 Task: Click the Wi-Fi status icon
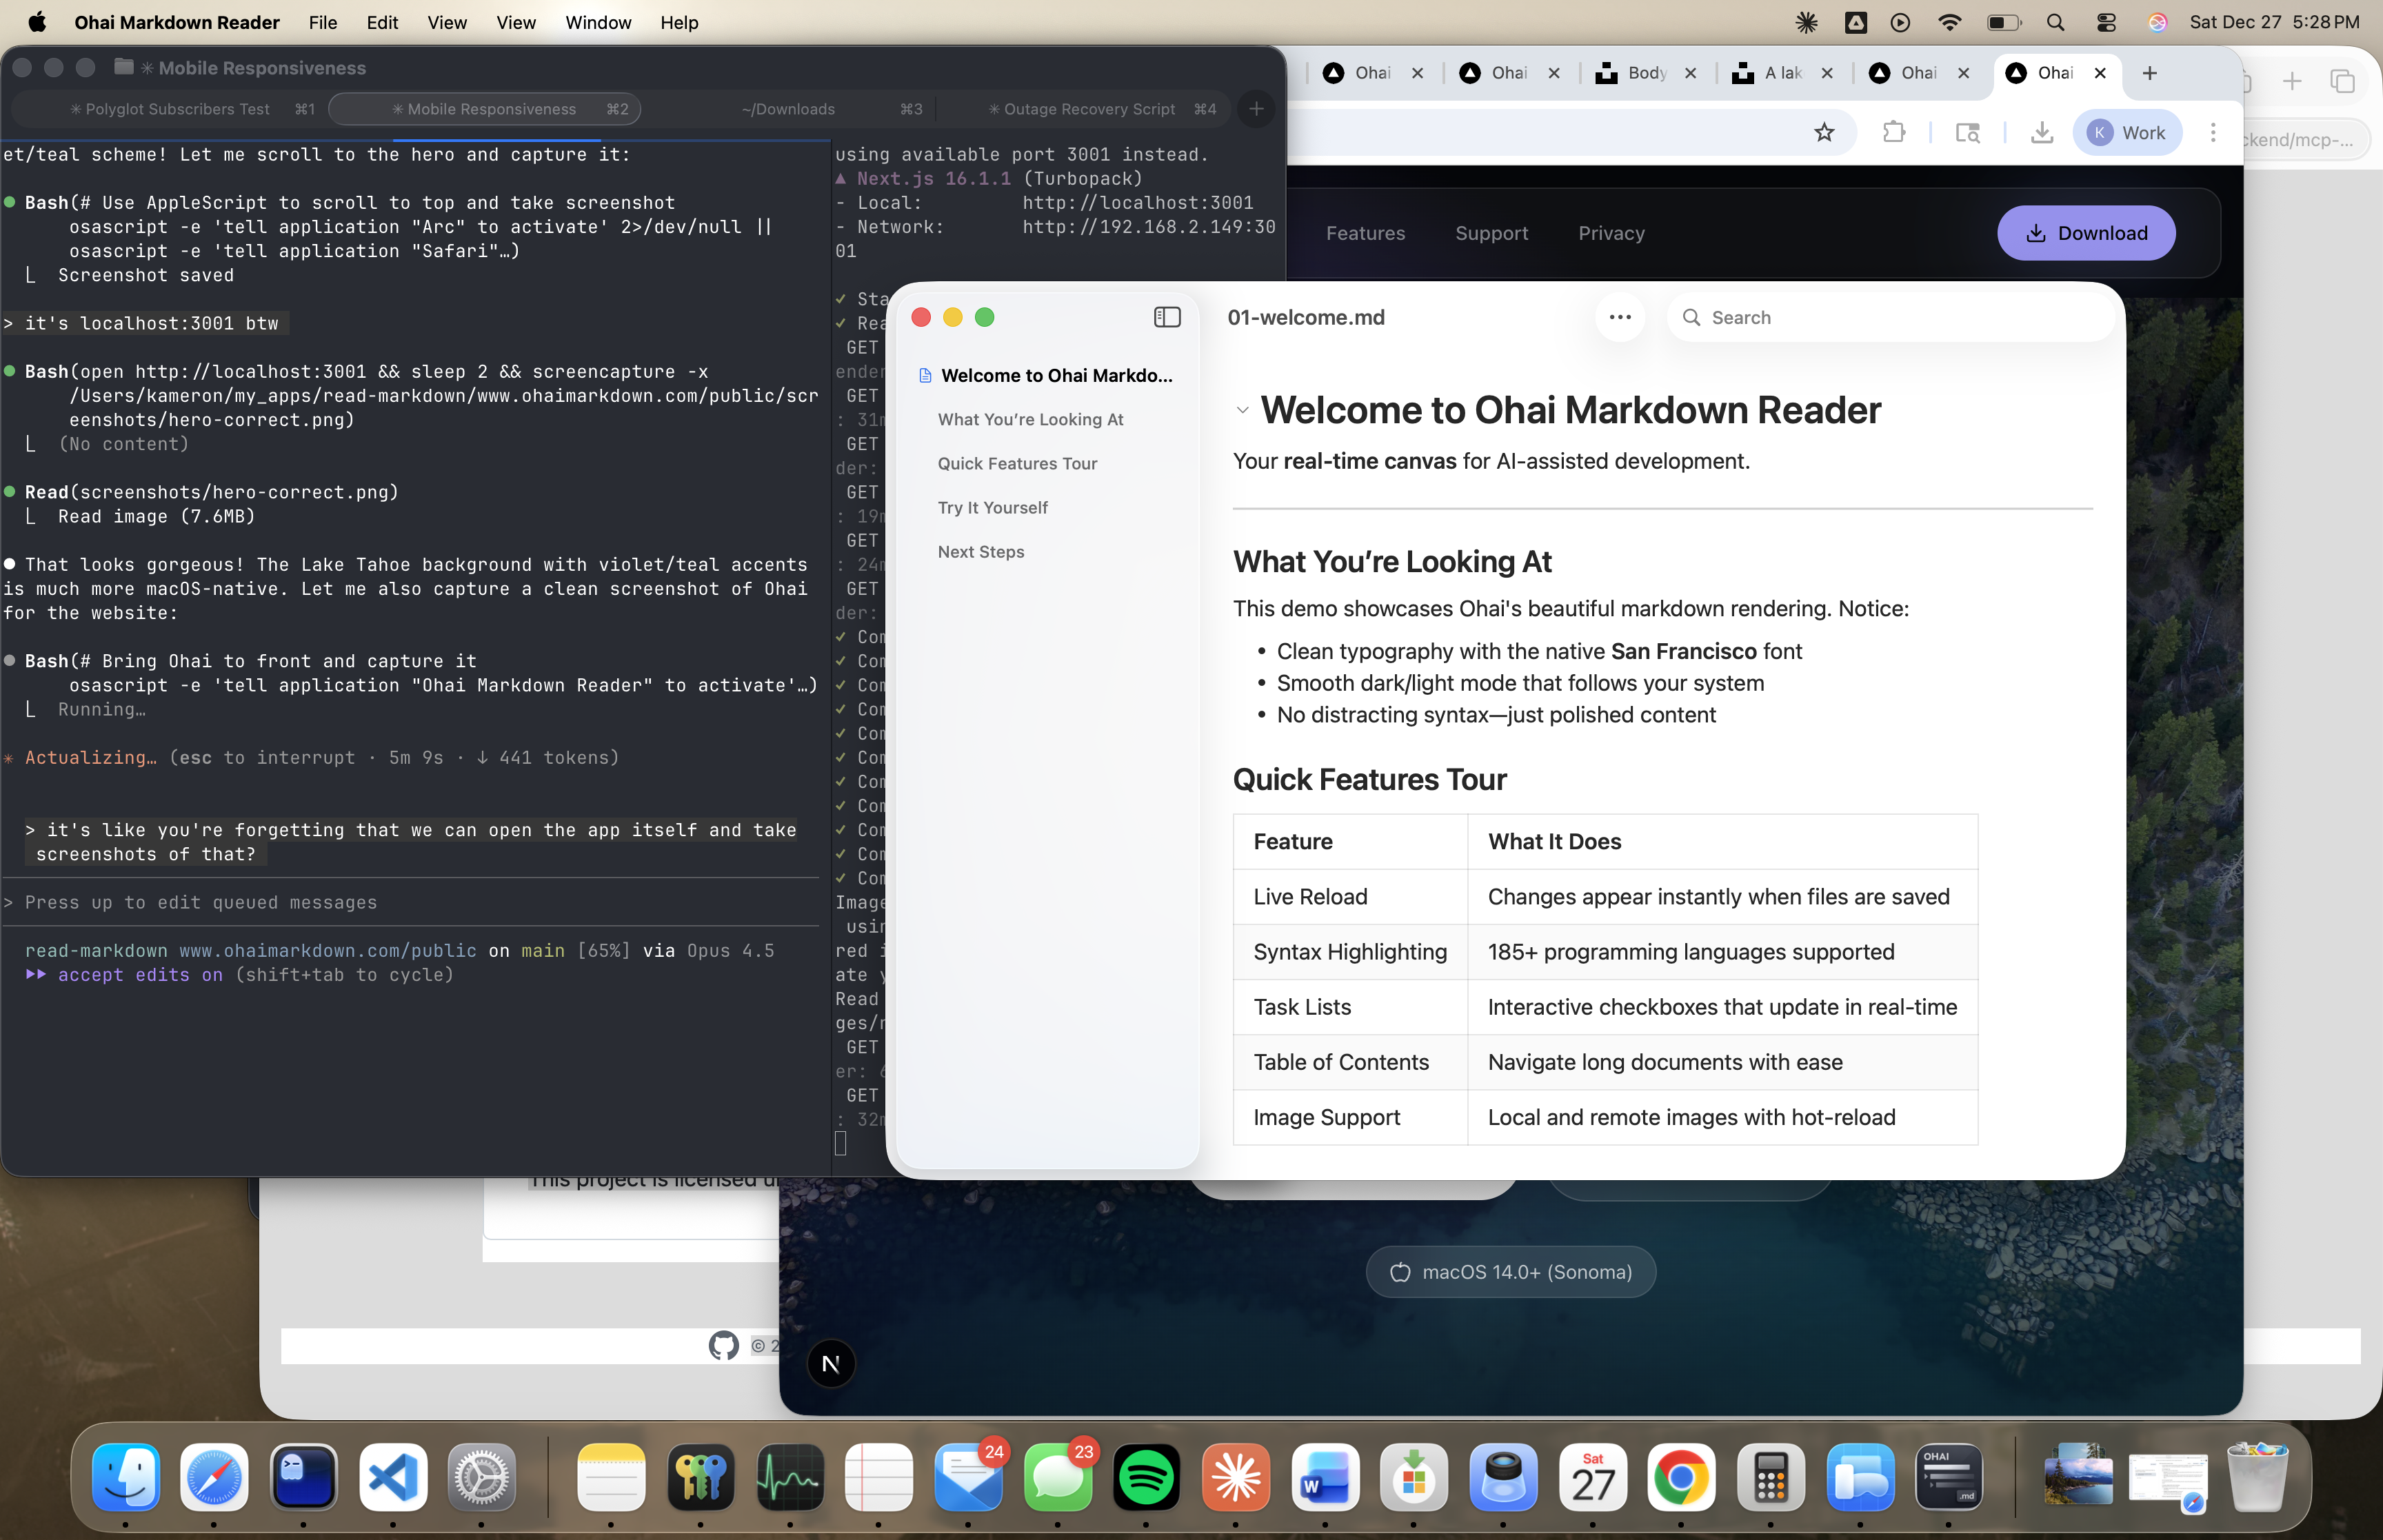[x=1949, y=22]
